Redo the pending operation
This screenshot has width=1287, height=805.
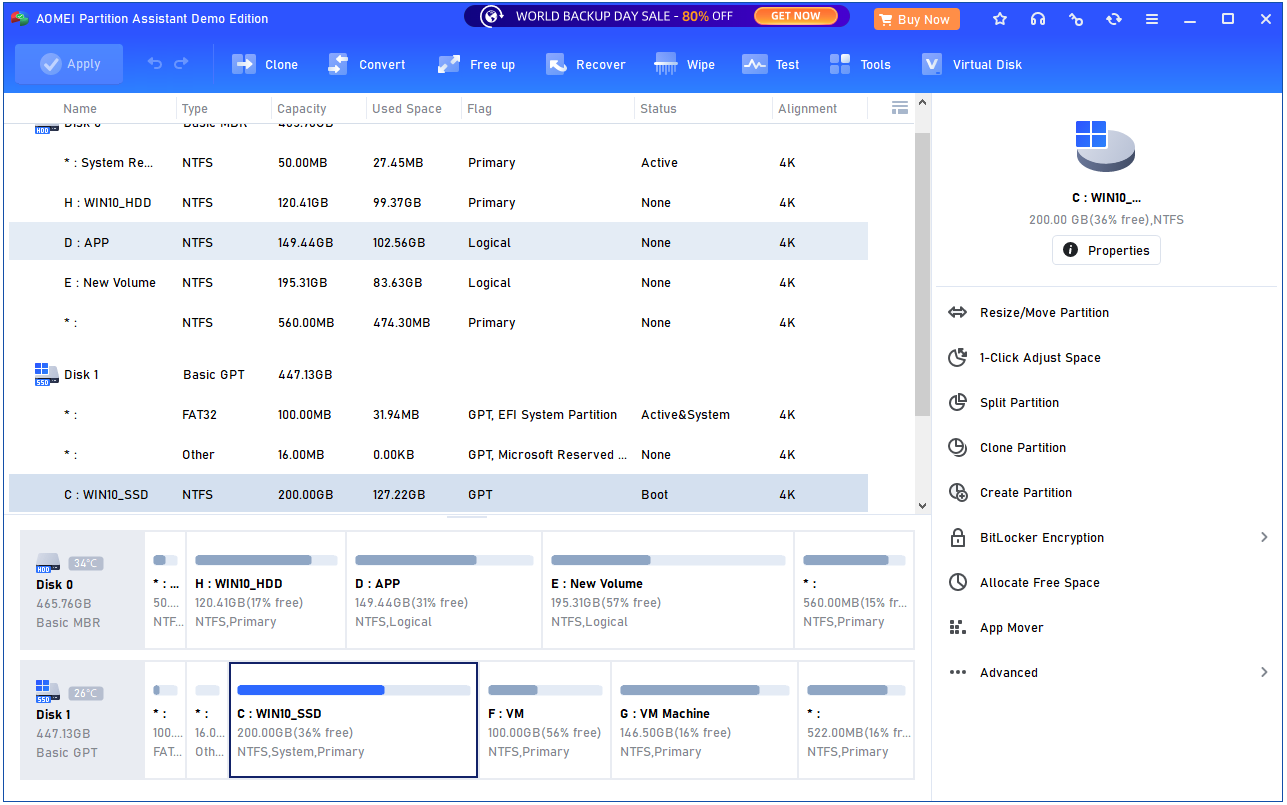point(181,64)
